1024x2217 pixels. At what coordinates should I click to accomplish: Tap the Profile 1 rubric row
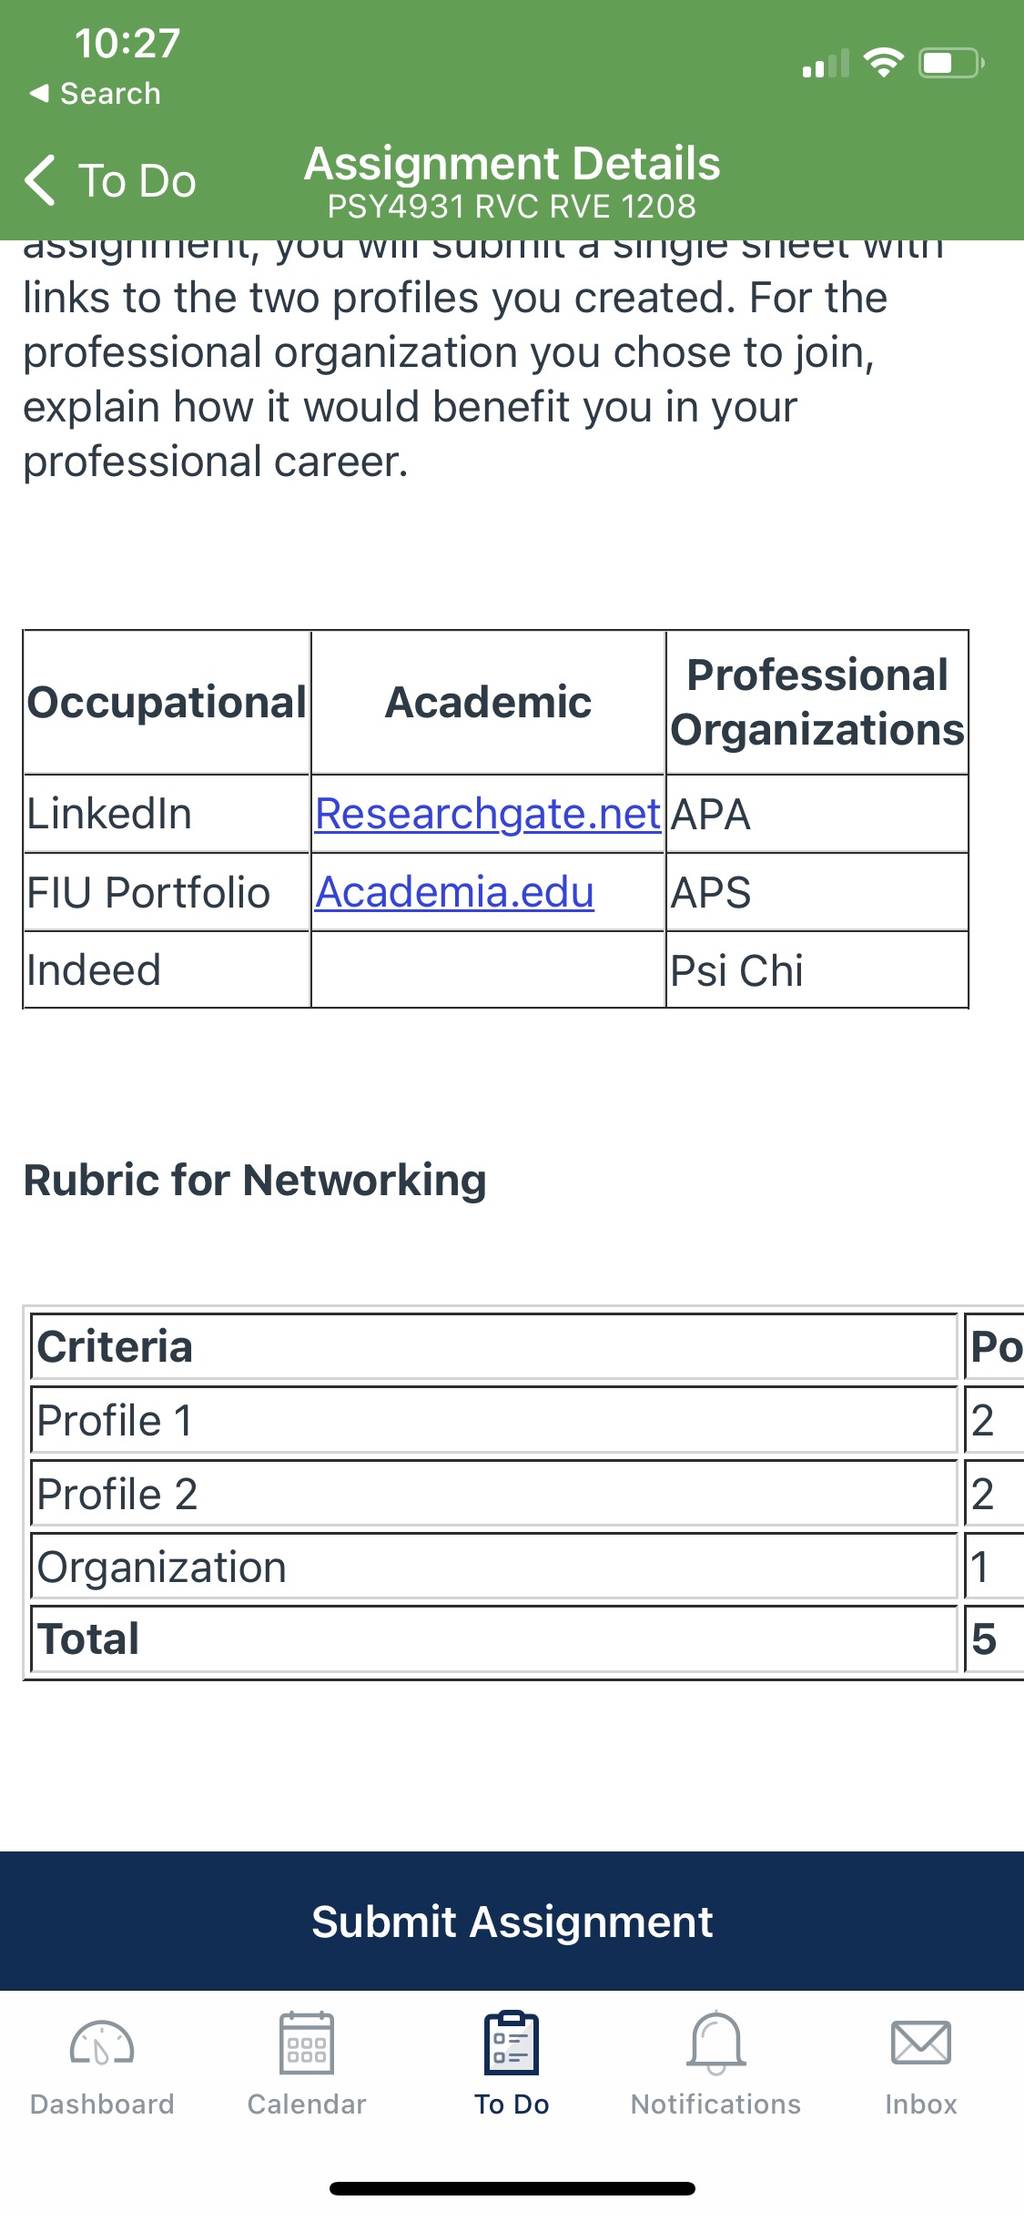pyautogui.click(x=494, y=1420)
